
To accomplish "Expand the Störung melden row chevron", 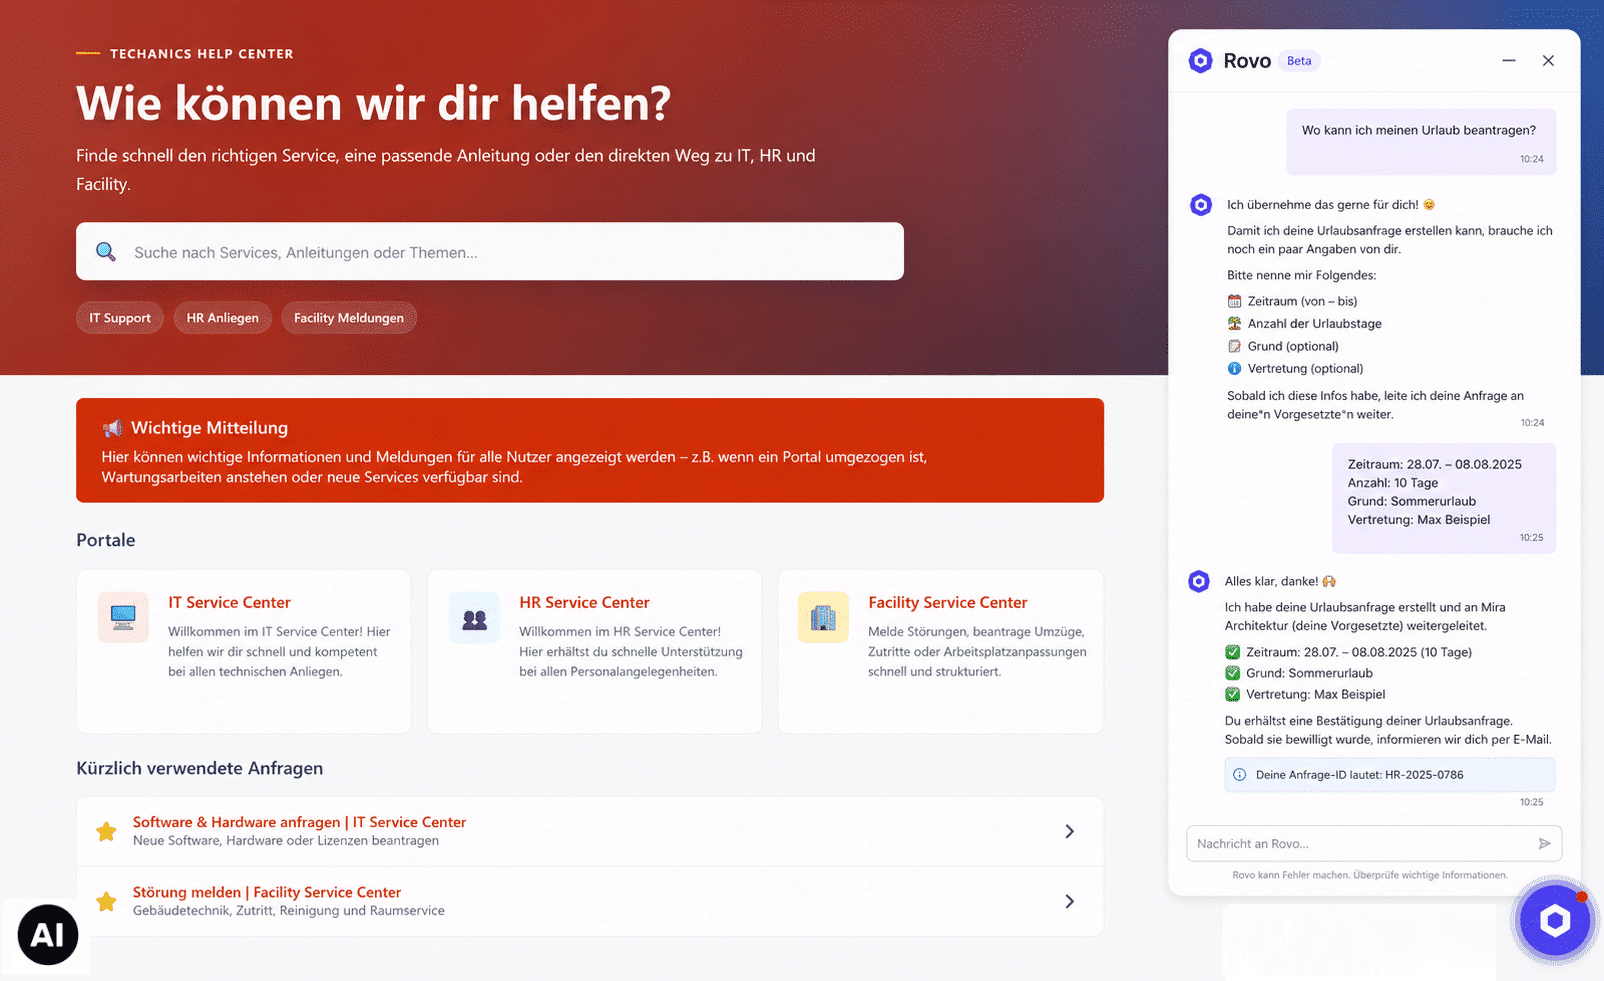I will 1069,901.
